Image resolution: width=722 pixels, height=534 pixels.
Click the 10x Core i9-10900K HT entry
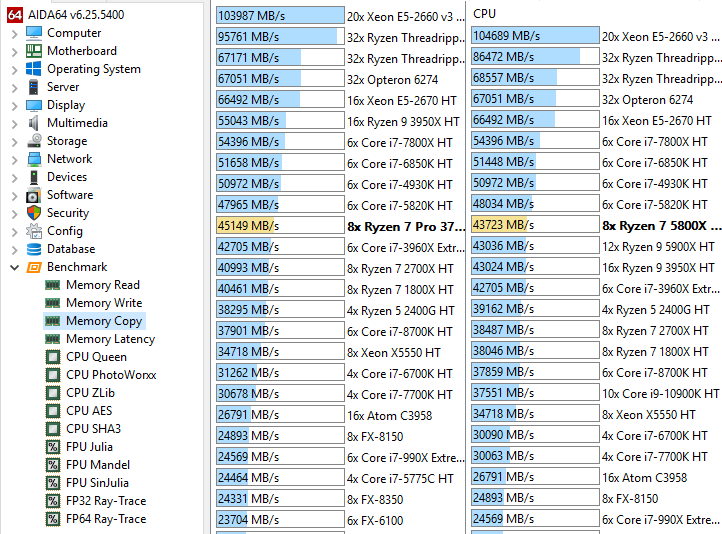660,394
